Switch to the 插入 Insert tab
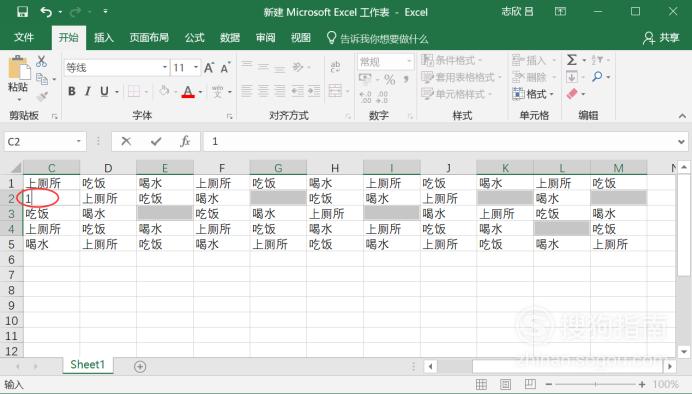The width and height of the screenshot is (692, 394). [104, 38]
